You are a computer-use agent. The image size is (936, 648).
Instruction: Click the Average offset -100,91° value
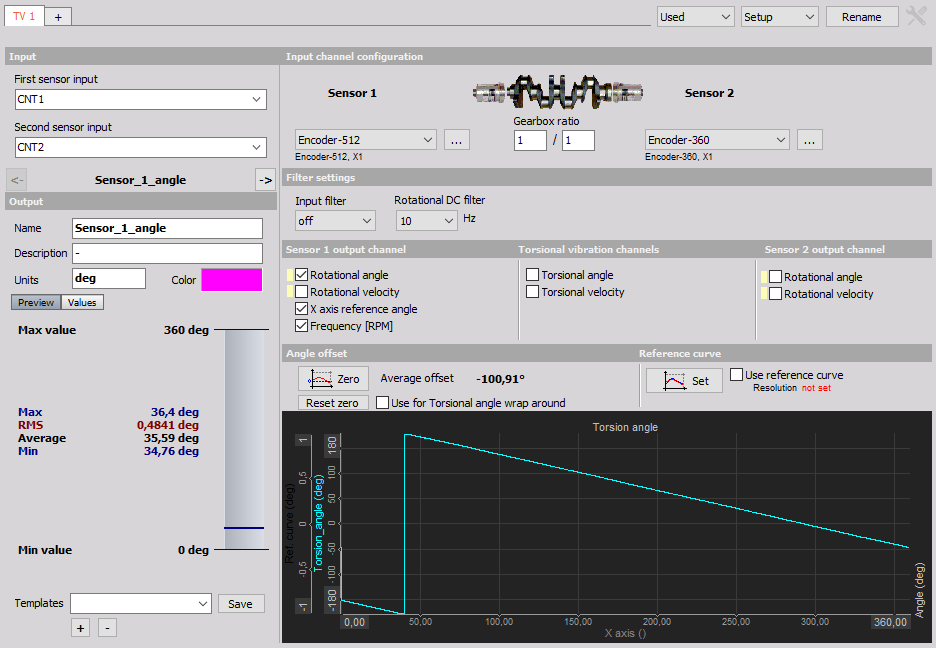click(500, 379)
